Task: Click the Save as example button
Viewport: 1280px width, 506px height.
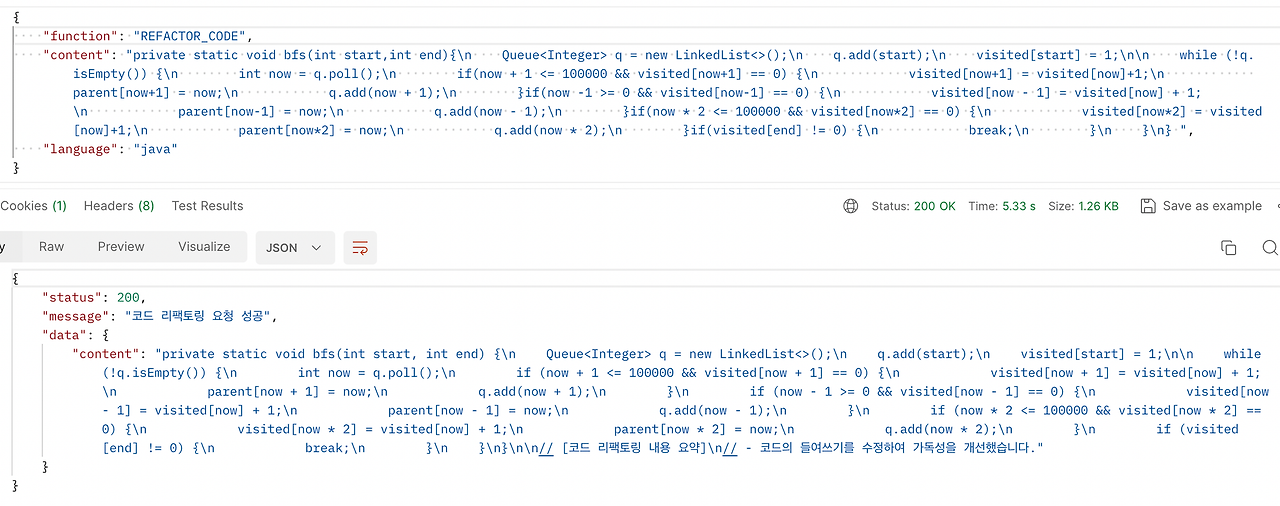Action: (x=1200, y=206)
